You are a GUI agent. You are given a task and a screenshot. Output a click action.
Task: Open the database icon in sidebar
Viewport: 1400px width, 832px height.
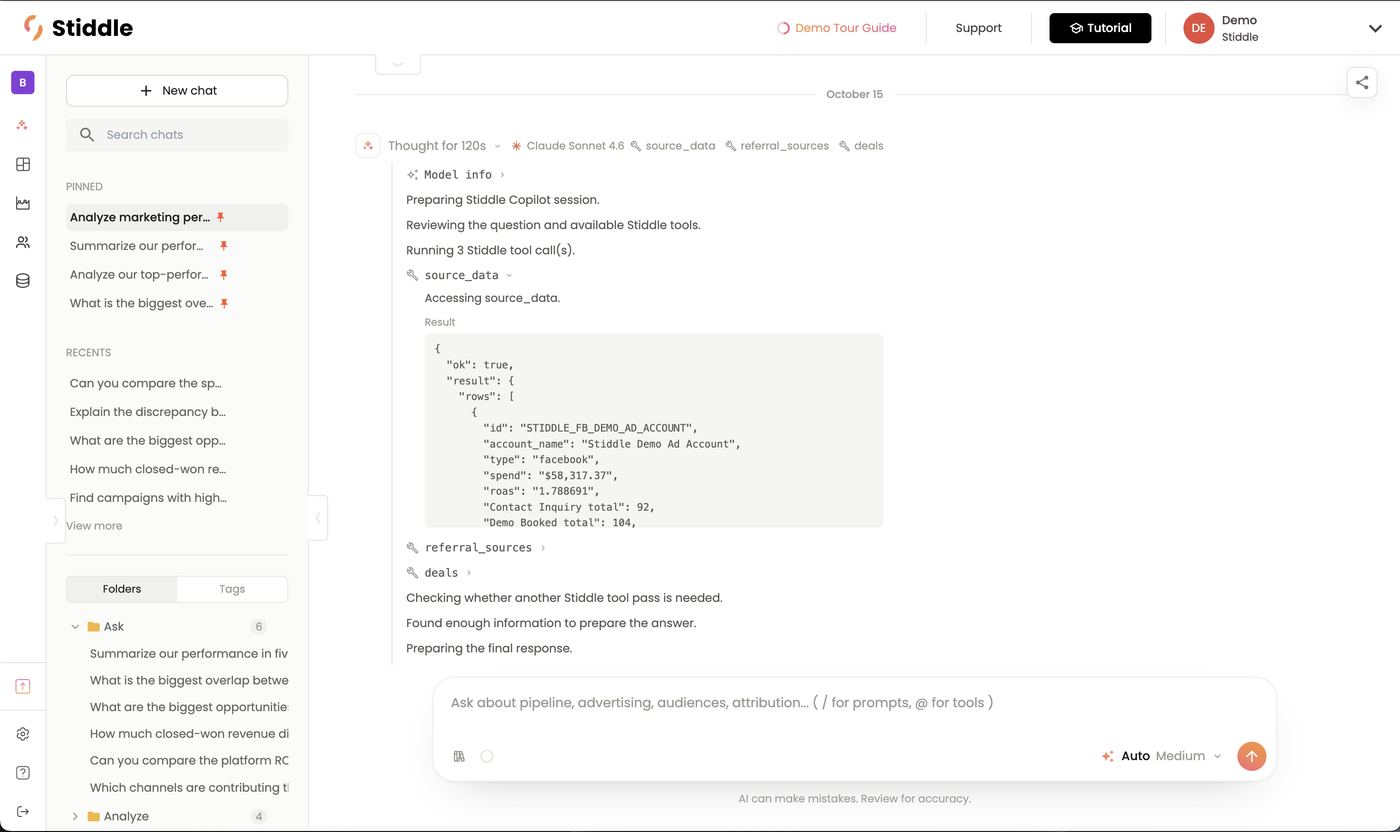(23, 281)
